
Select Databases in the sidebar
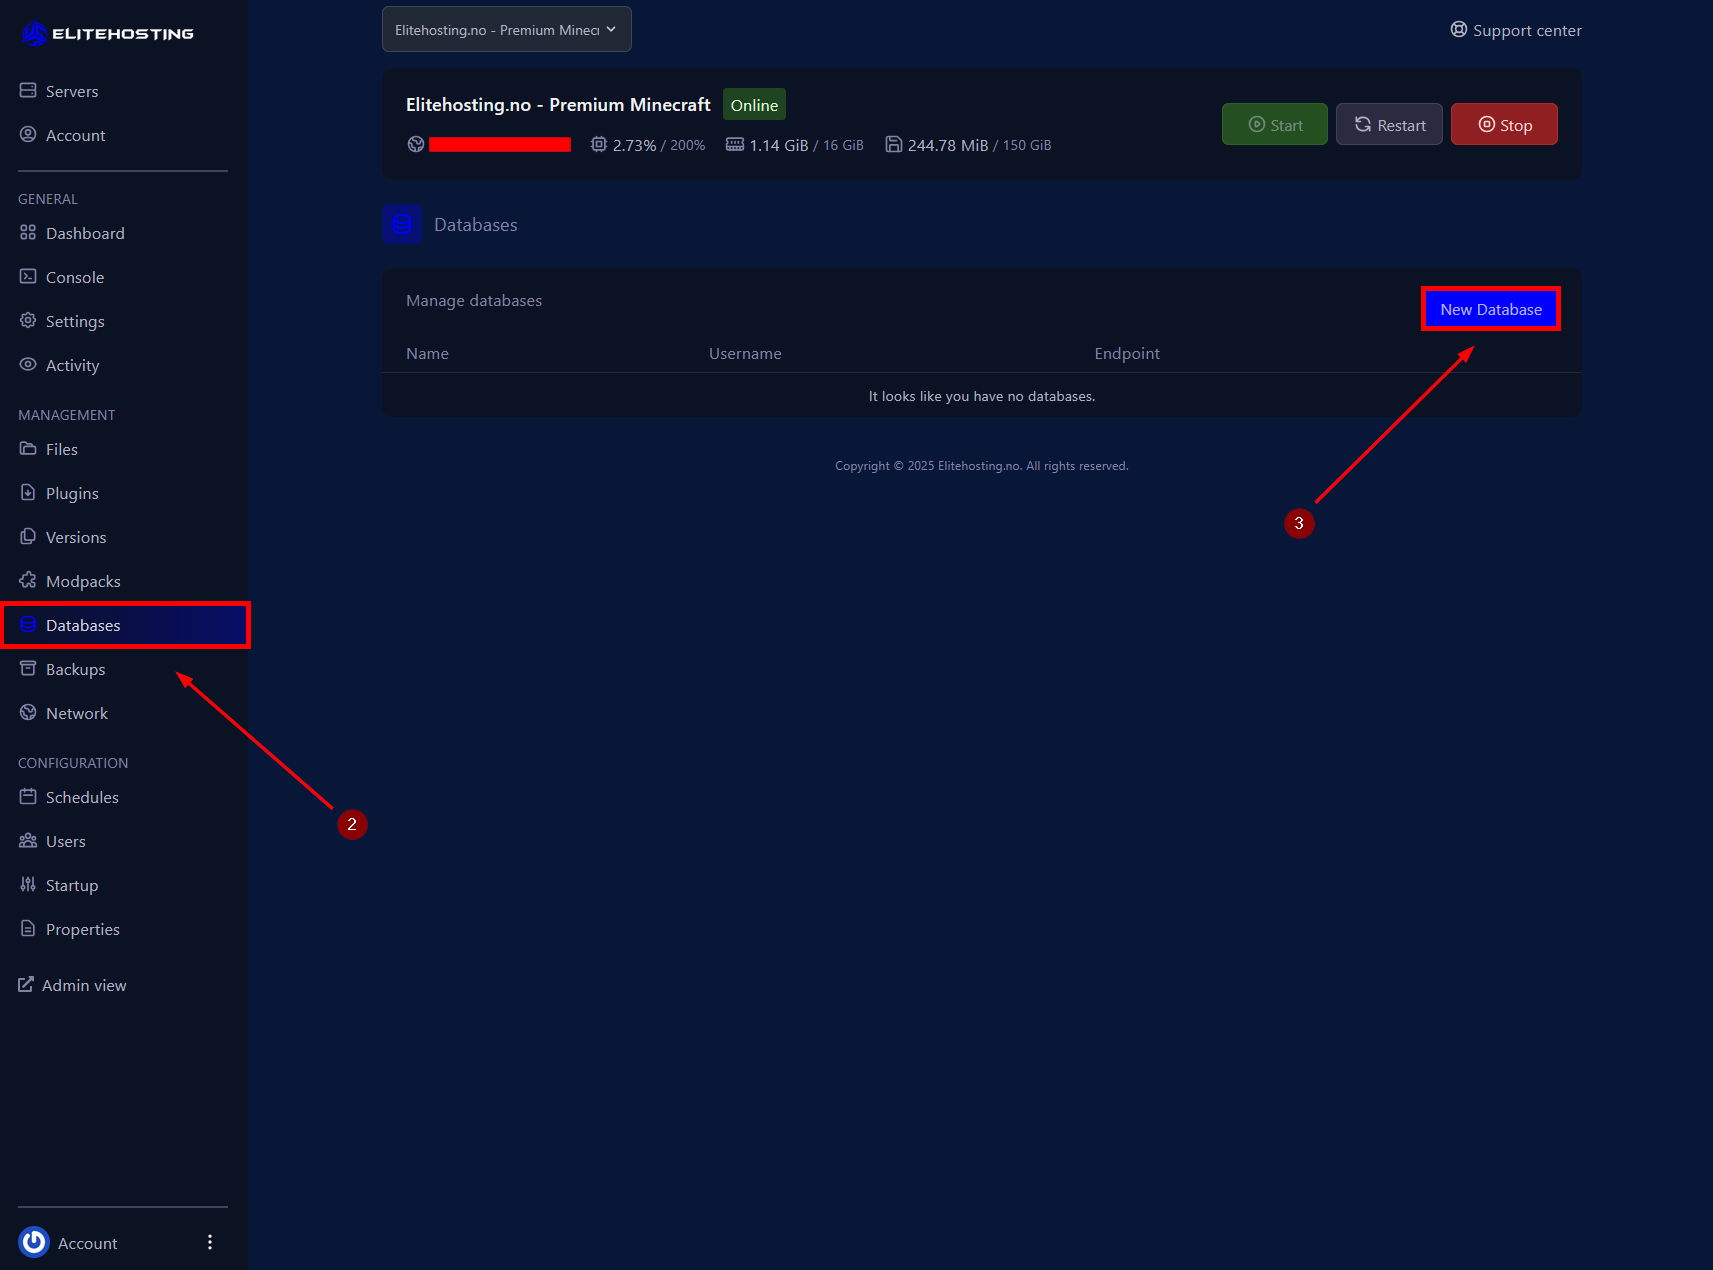[x=124, y=624]
